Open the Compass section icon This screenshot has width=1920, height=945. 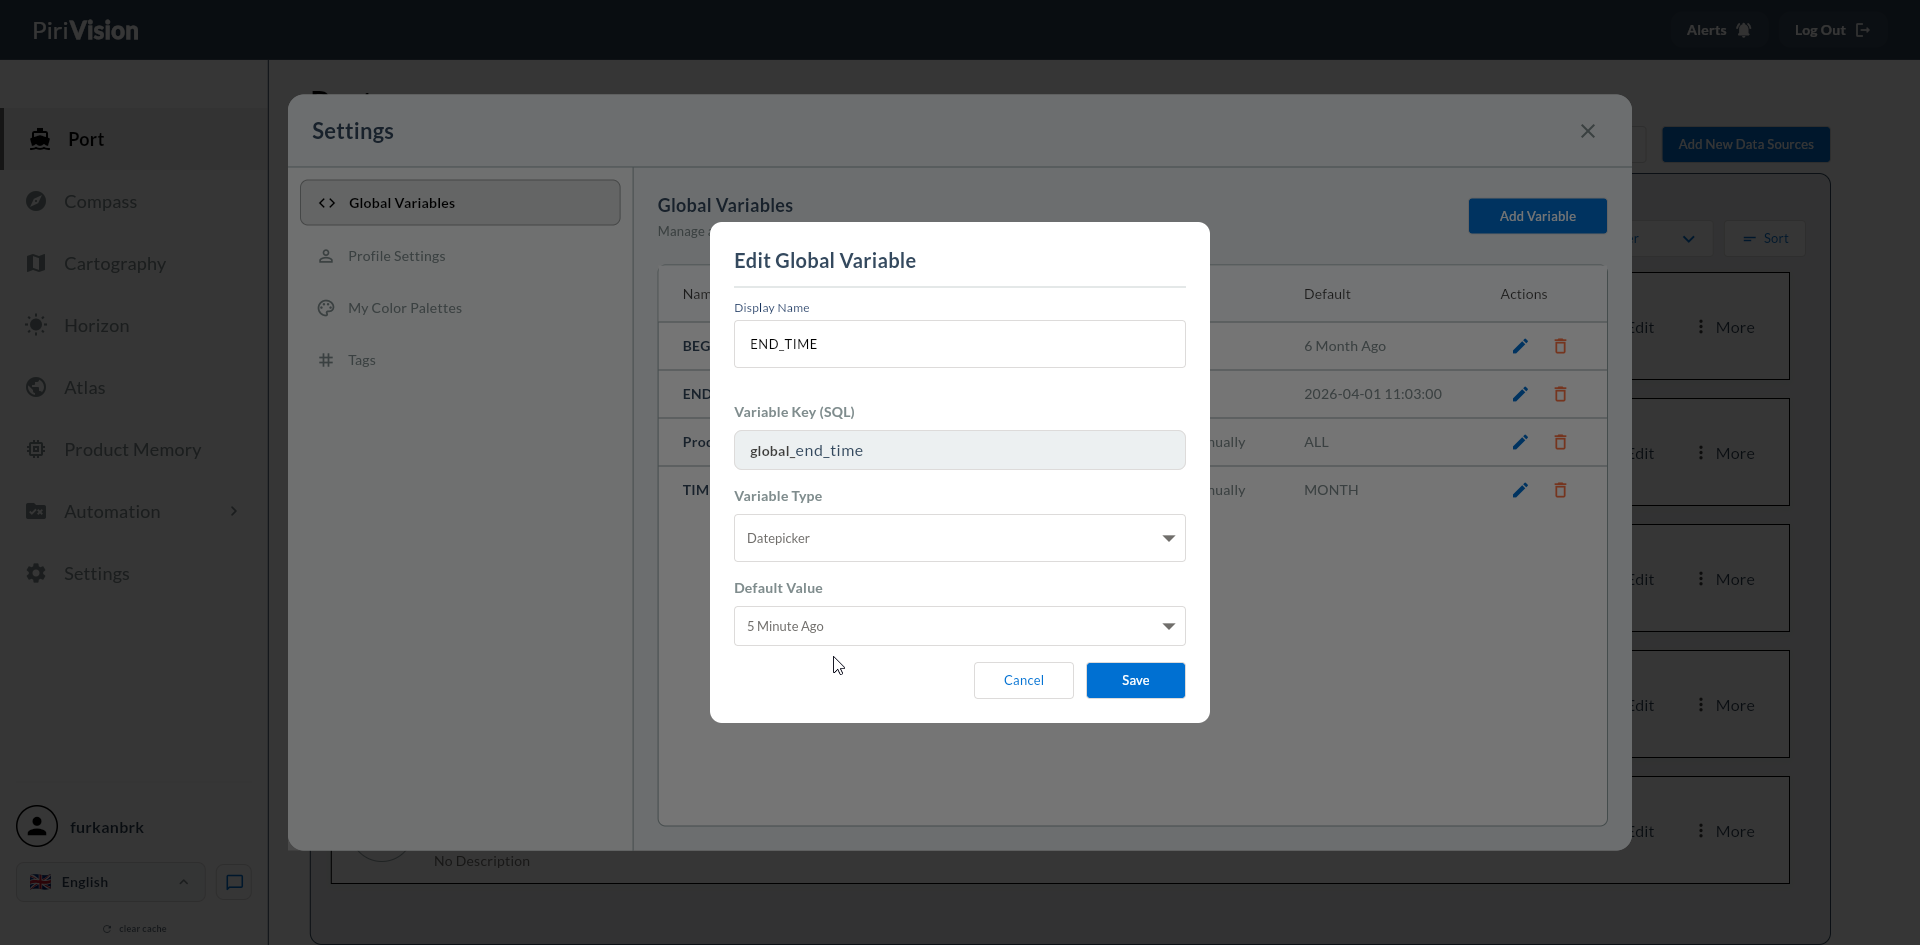click(x=36, y=201)
